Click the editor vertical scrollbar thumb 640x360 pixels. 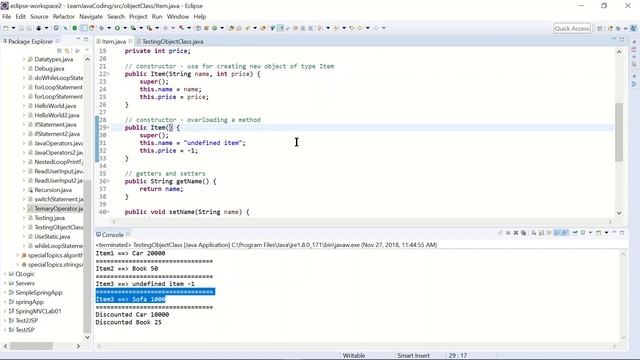pyautogui.click(x=619, y=132)
